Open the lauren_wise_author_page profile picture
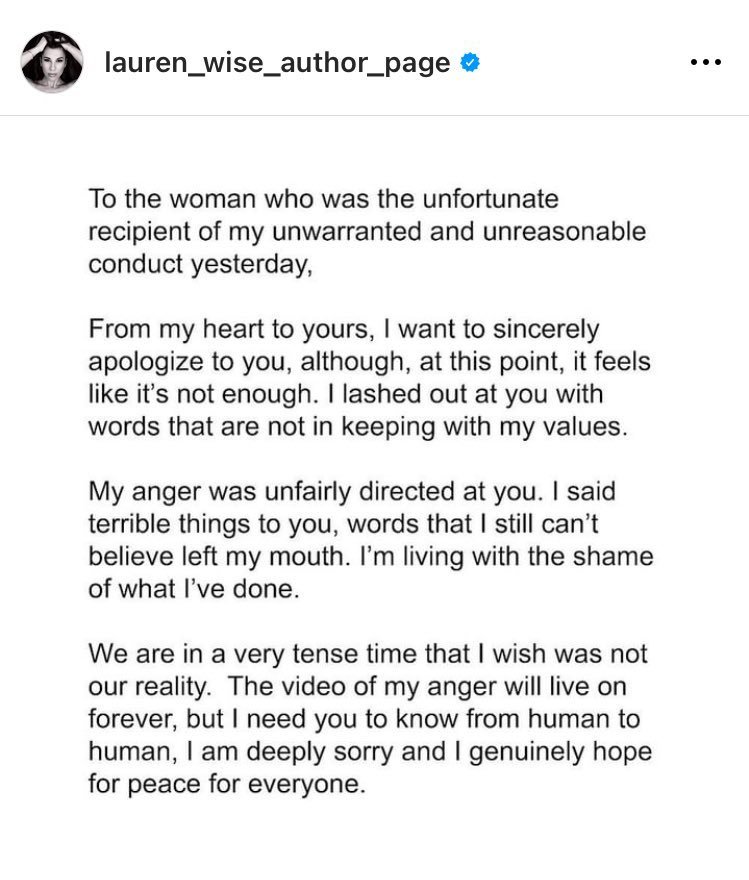Image resolution: width=749 pixels, height=880 pixels. (52, 62)
